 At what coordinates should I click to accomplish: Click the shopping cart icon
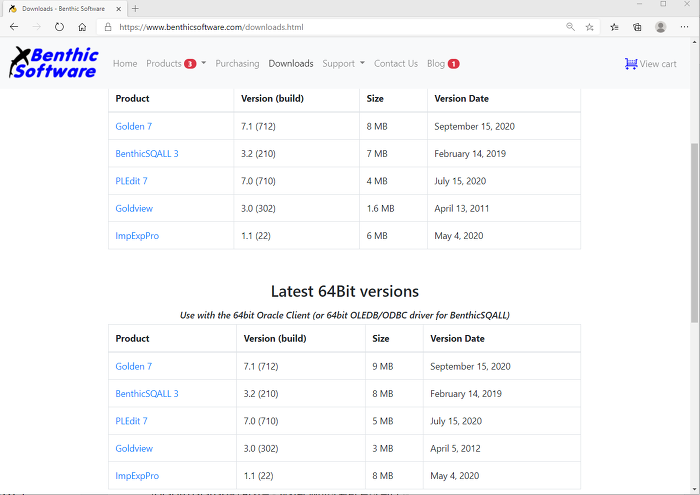pyautogui.click(x=631, y=64)
